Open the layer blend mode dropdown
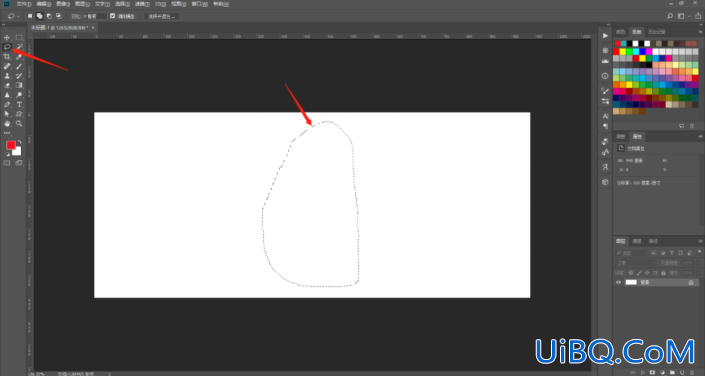Screen dimensions: 705x376 [x=635, y=263]
